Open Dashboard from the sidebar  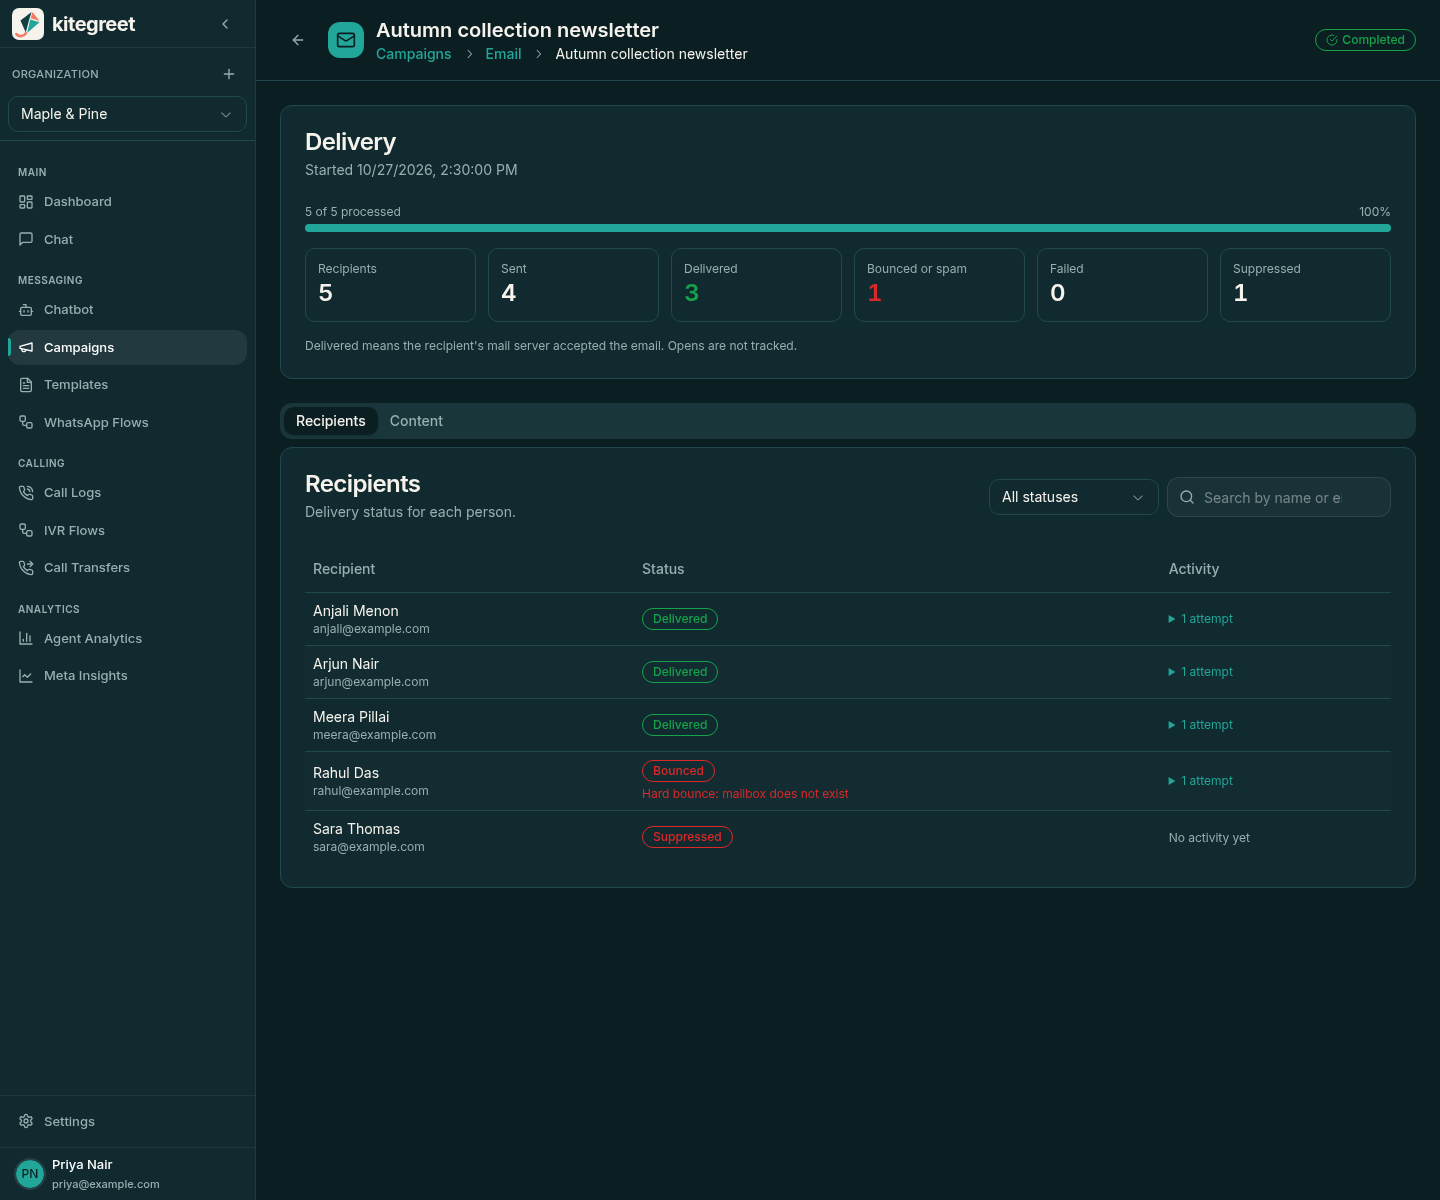coord(127,202)
